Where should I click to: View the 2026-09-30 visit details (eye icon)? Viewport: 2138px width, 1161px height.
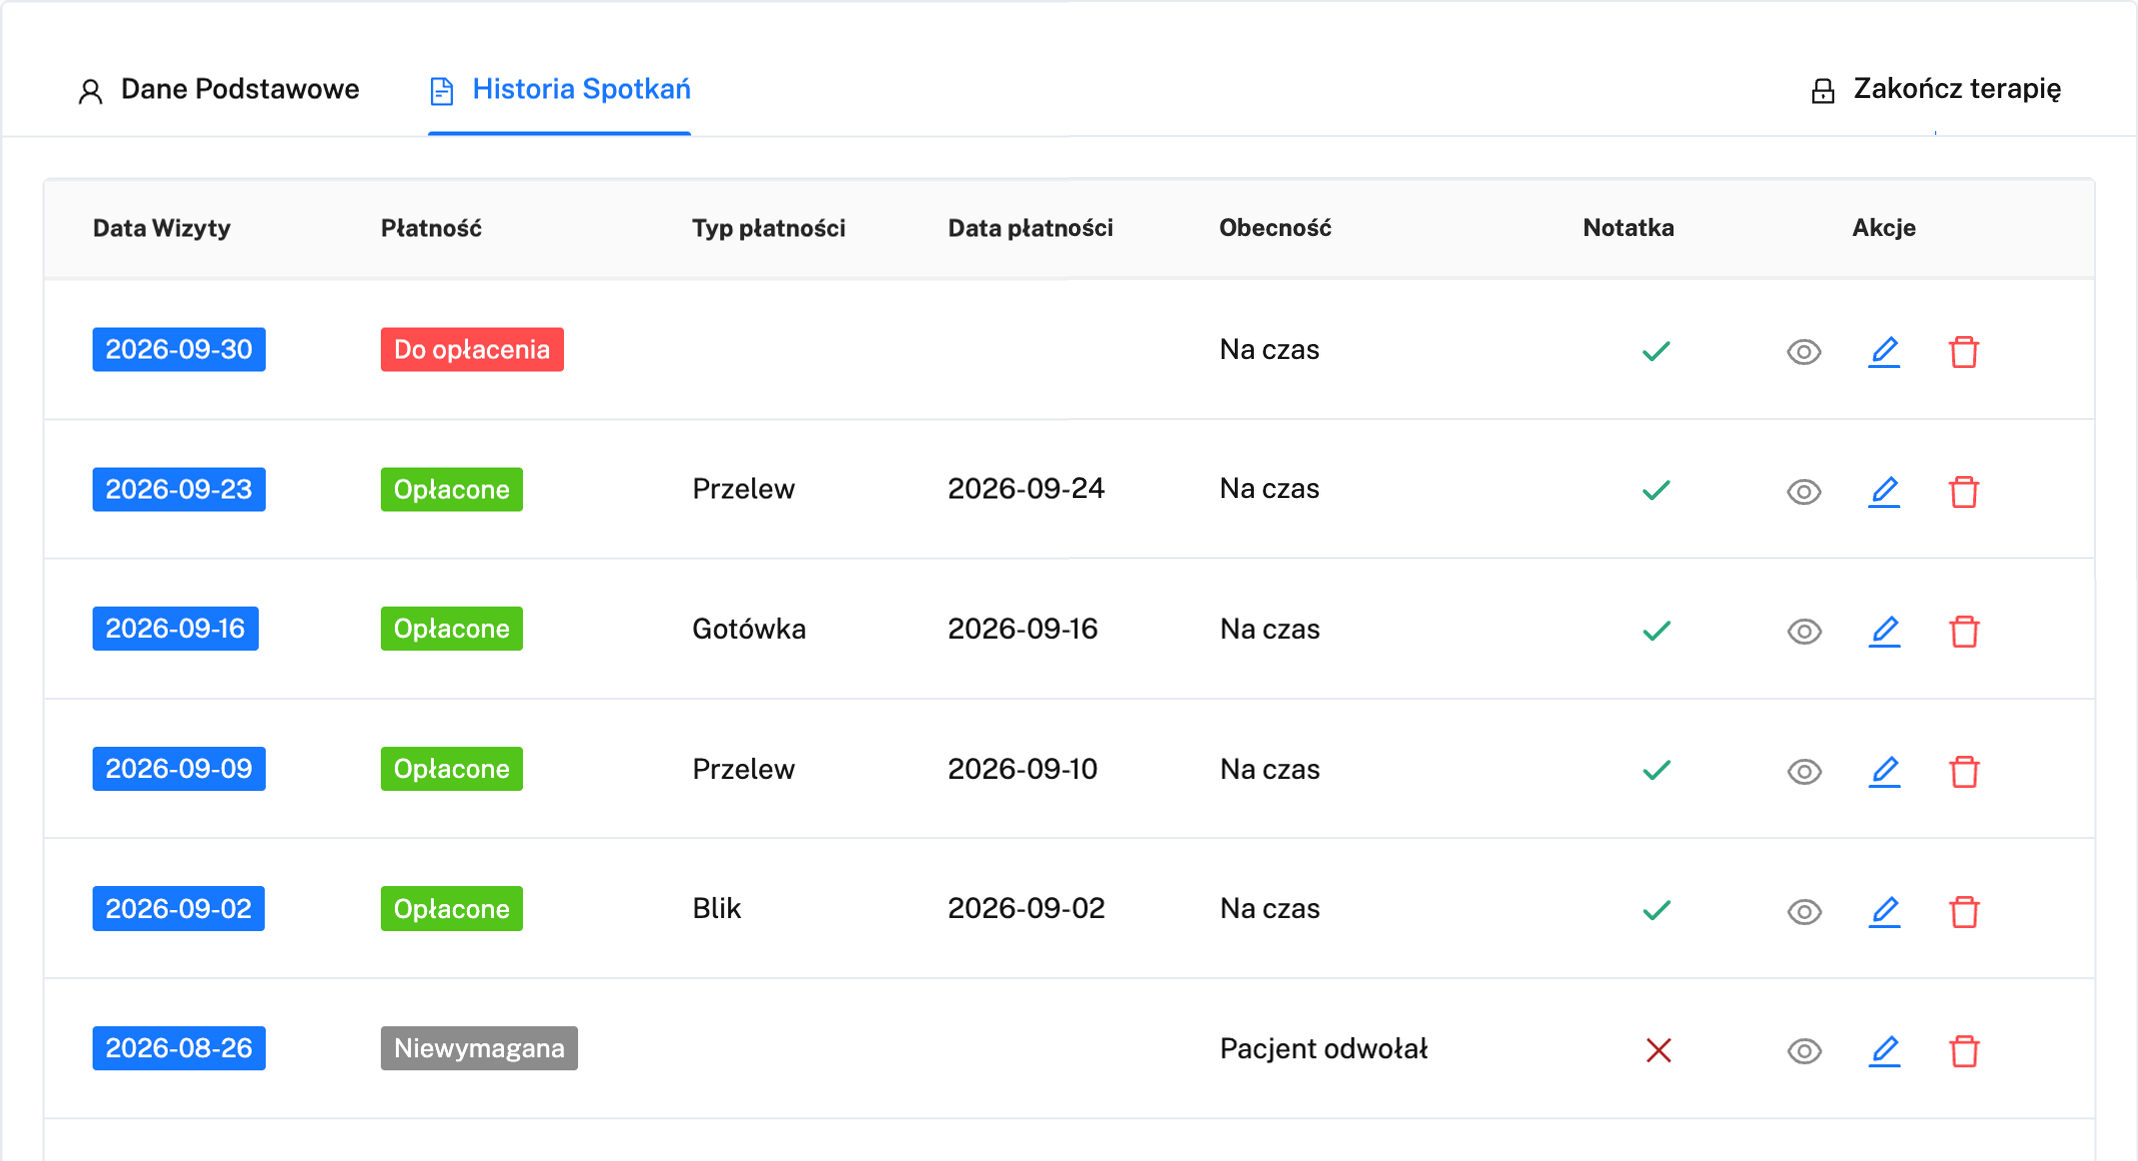(x=1804, y=352)
